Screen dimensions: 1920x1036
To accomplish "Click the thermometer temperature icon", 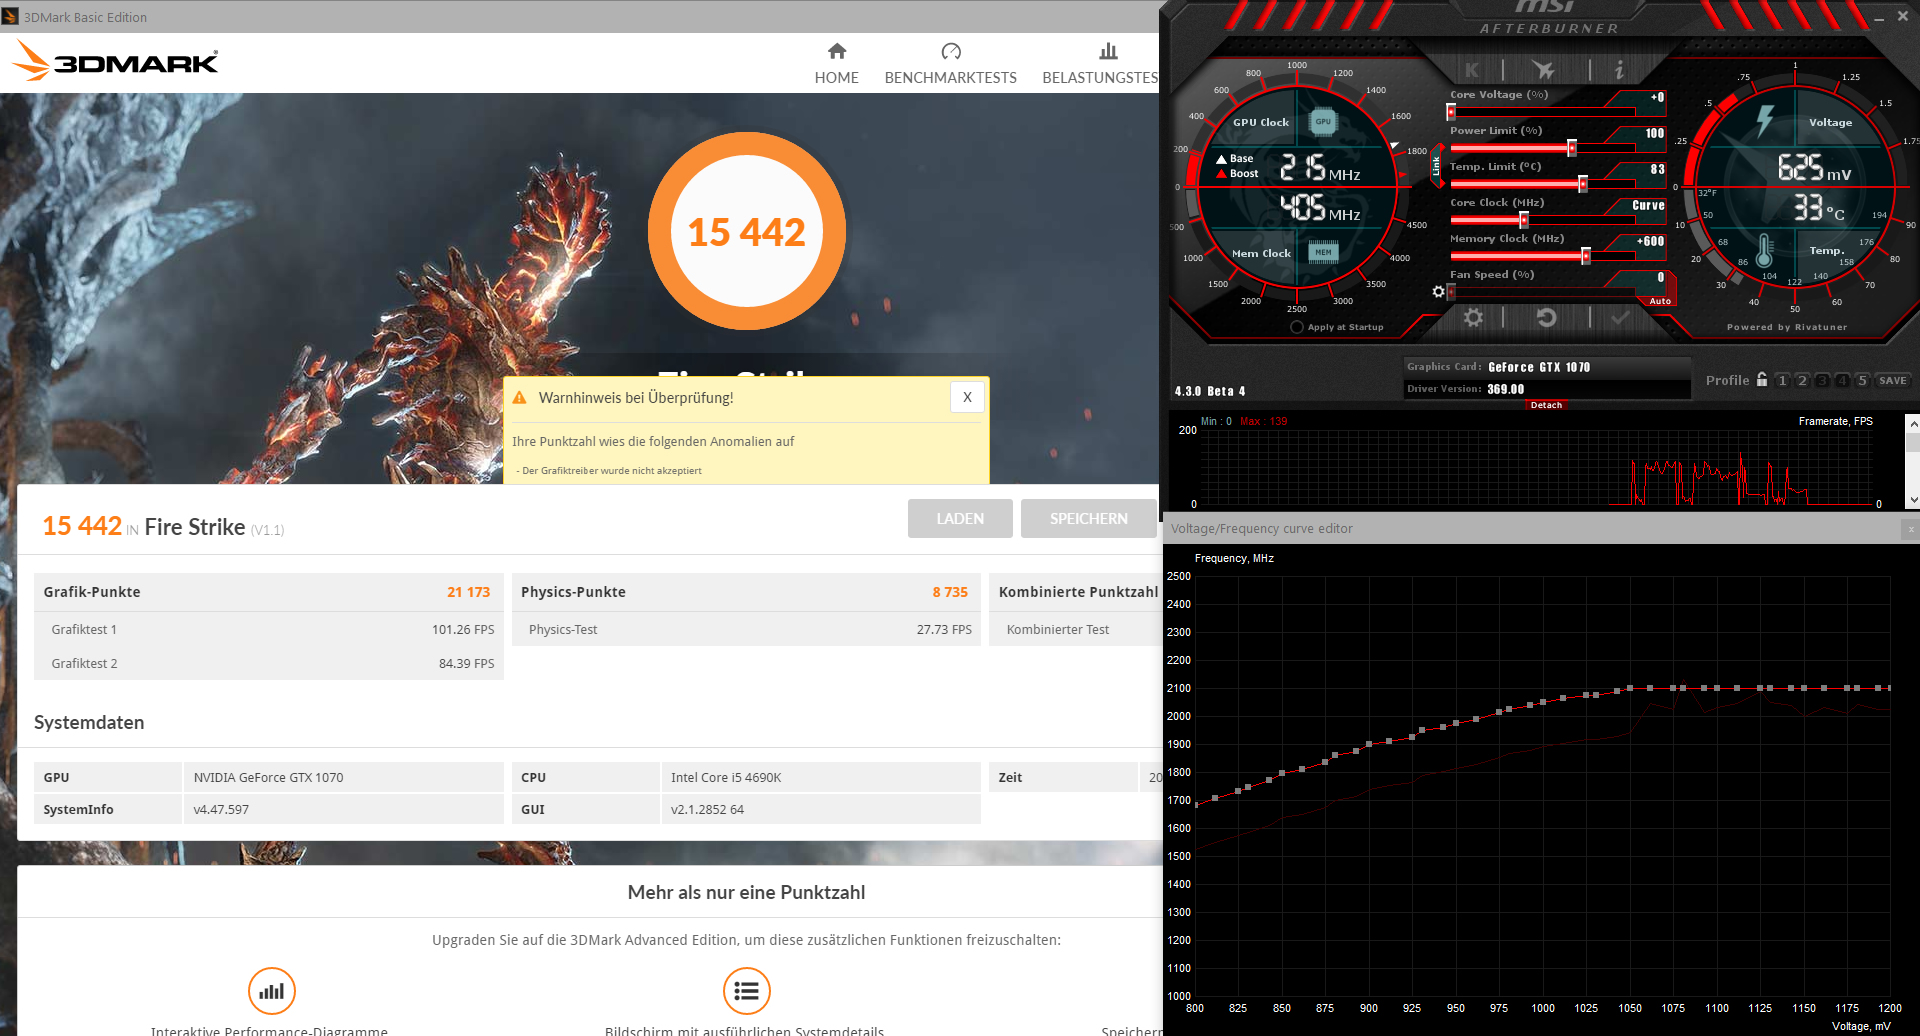I will point(1764,250).
